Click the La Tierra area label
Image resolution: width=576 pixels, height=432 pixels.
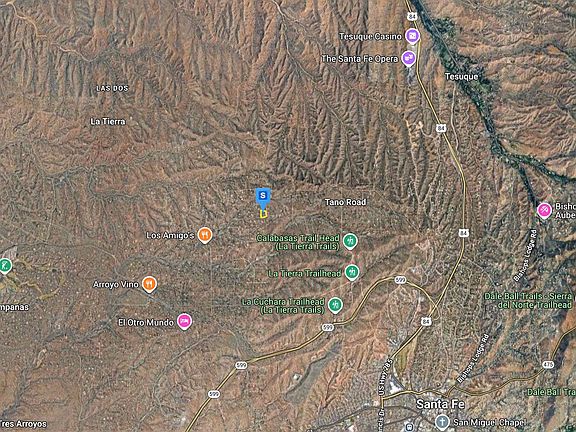click(x=108, y=122)
